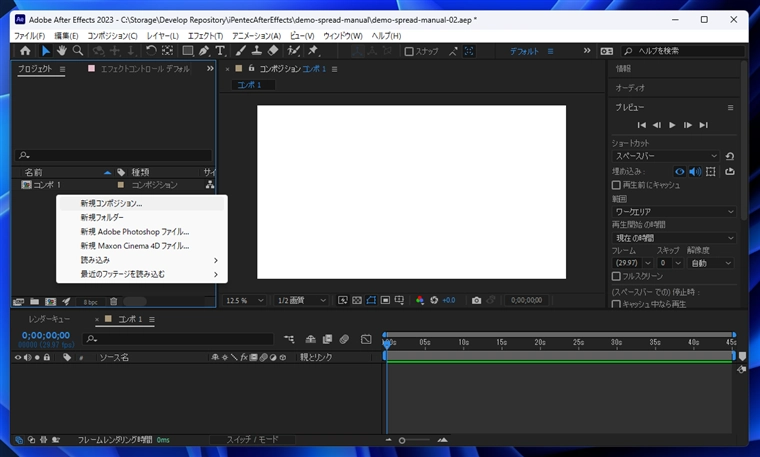Select the Hand tool
760x457 pixels.
[x=62, y=50]
